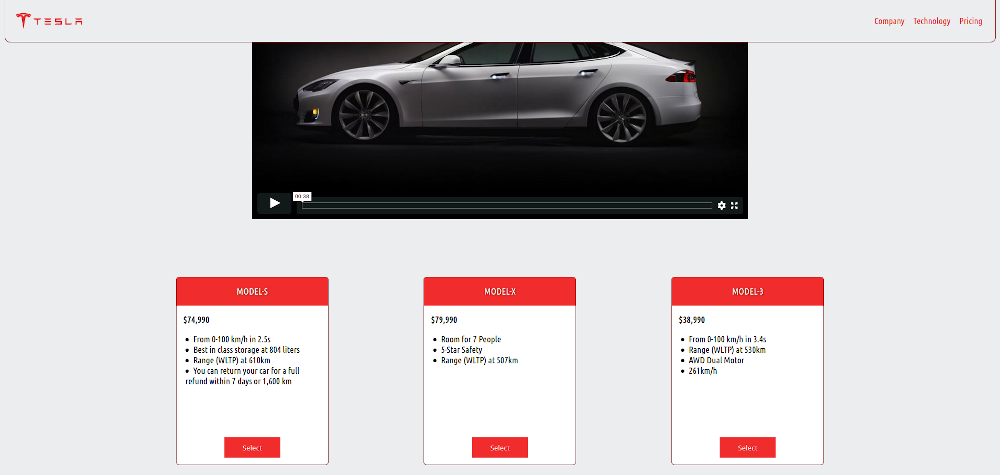Viewport: 1000px width, 475px height.
Task: Select the Model-S plan button
Action: 252,448
